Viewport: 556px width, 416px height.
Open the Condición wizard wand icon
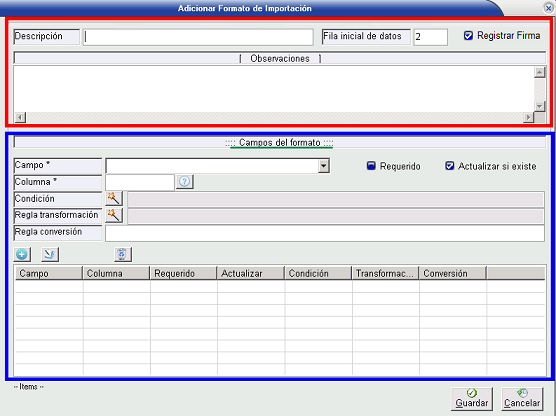tap(114, 198)
